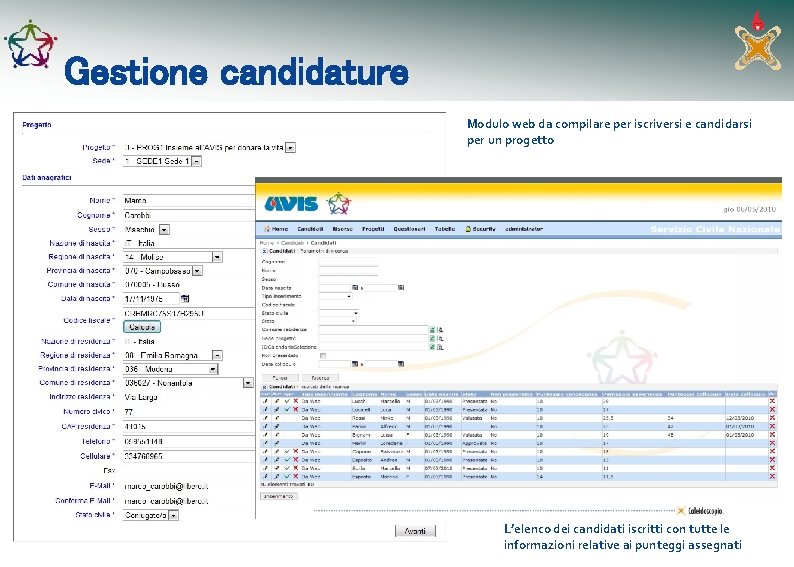Toggle the Non presentato checkbox
The height and width of the screenshot is (567, 794).
pos(323,355)
